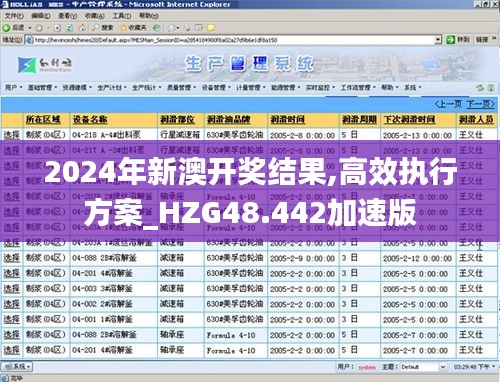
Task: Expand 系统 in the top navigation menu
Action: (x=413, y=88)
